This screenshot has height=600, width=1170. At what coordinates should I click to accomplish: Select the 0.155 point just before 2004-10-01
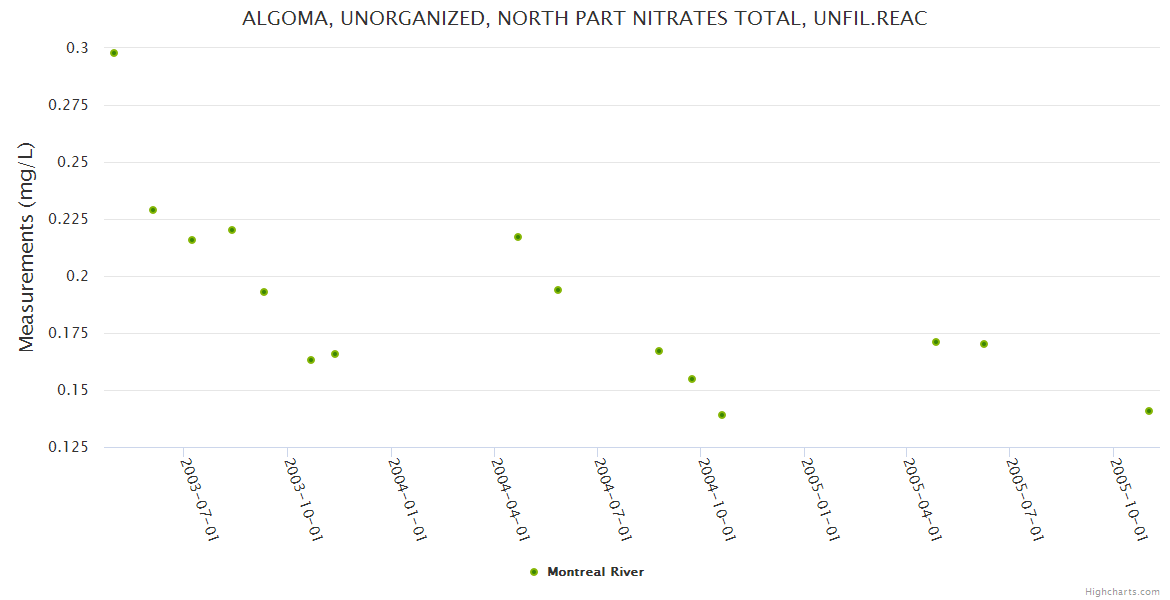(x=692, y=379)
